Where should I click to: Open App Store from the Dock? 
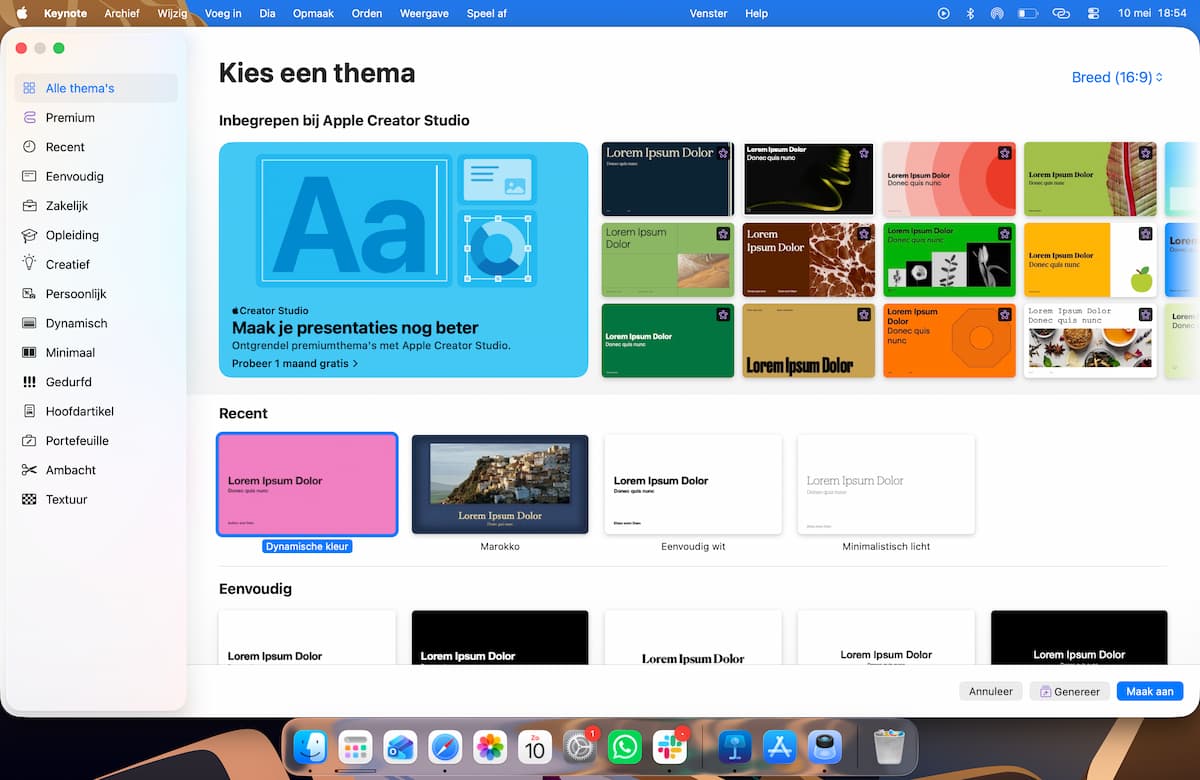click(x=779, y=747)
